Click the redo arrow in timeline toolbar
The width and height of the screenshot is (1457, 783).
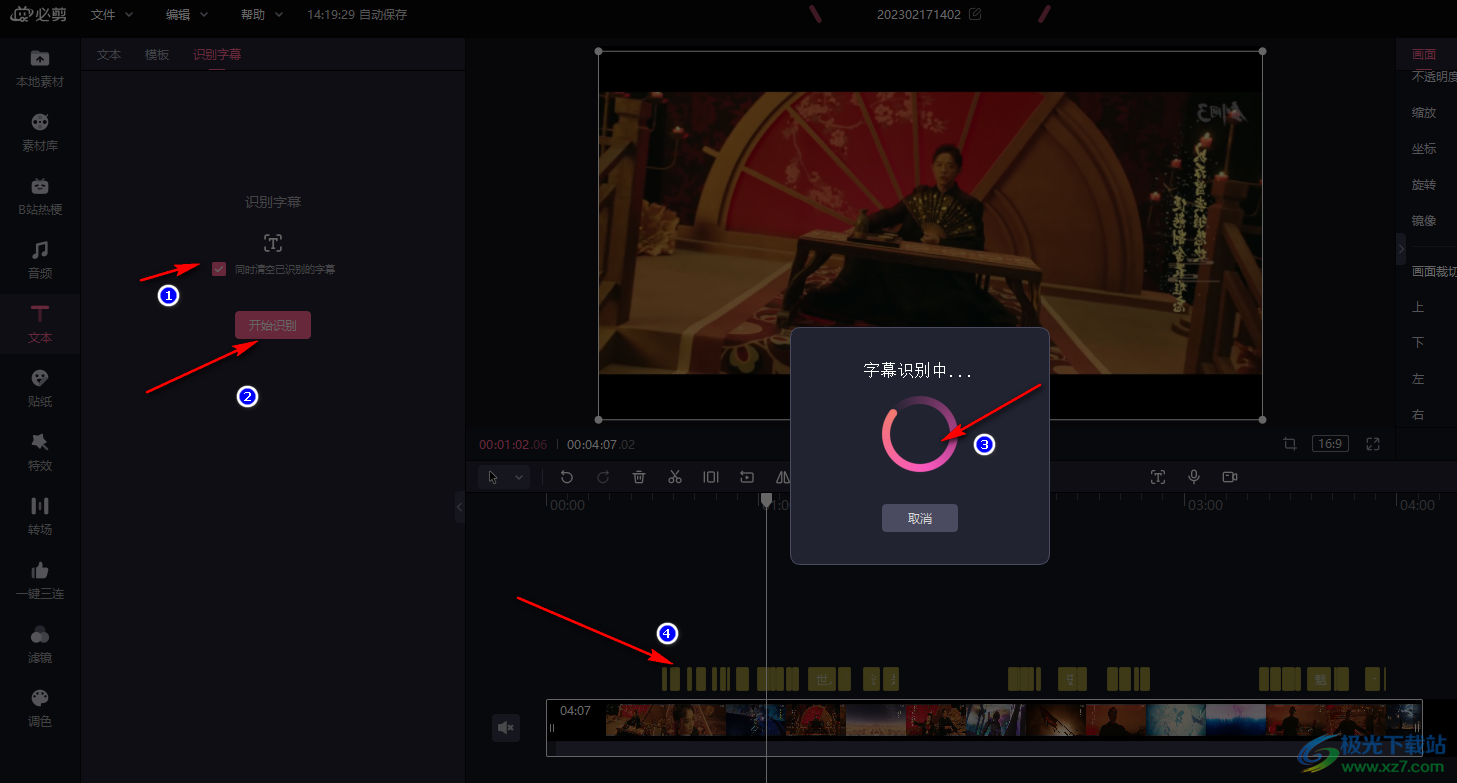coord(603,477)
